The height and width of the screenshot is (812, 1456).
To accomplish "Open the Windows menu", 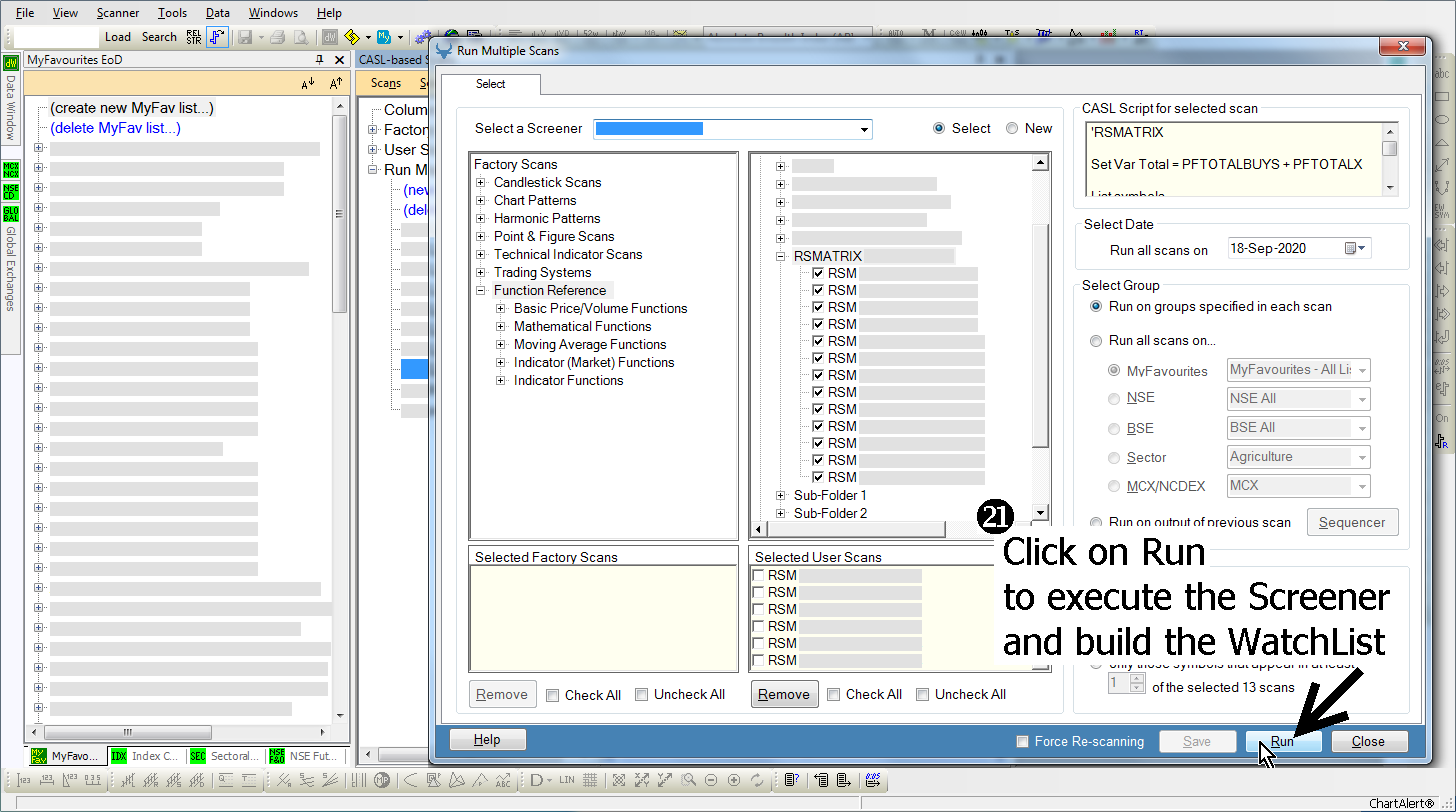I will pyautogui.click(x=273, y=13).
